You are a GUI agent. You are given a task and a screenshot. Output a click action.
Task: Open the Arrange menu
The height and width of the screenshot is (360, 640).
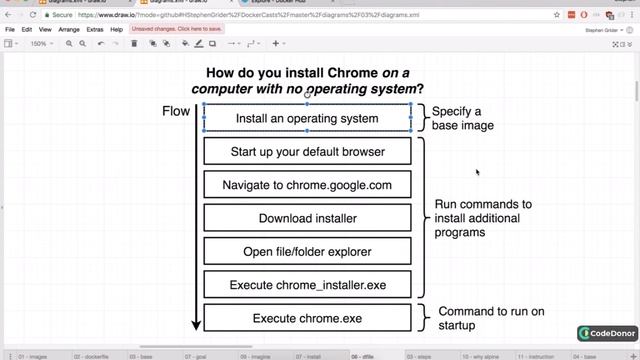click(69, 29)
